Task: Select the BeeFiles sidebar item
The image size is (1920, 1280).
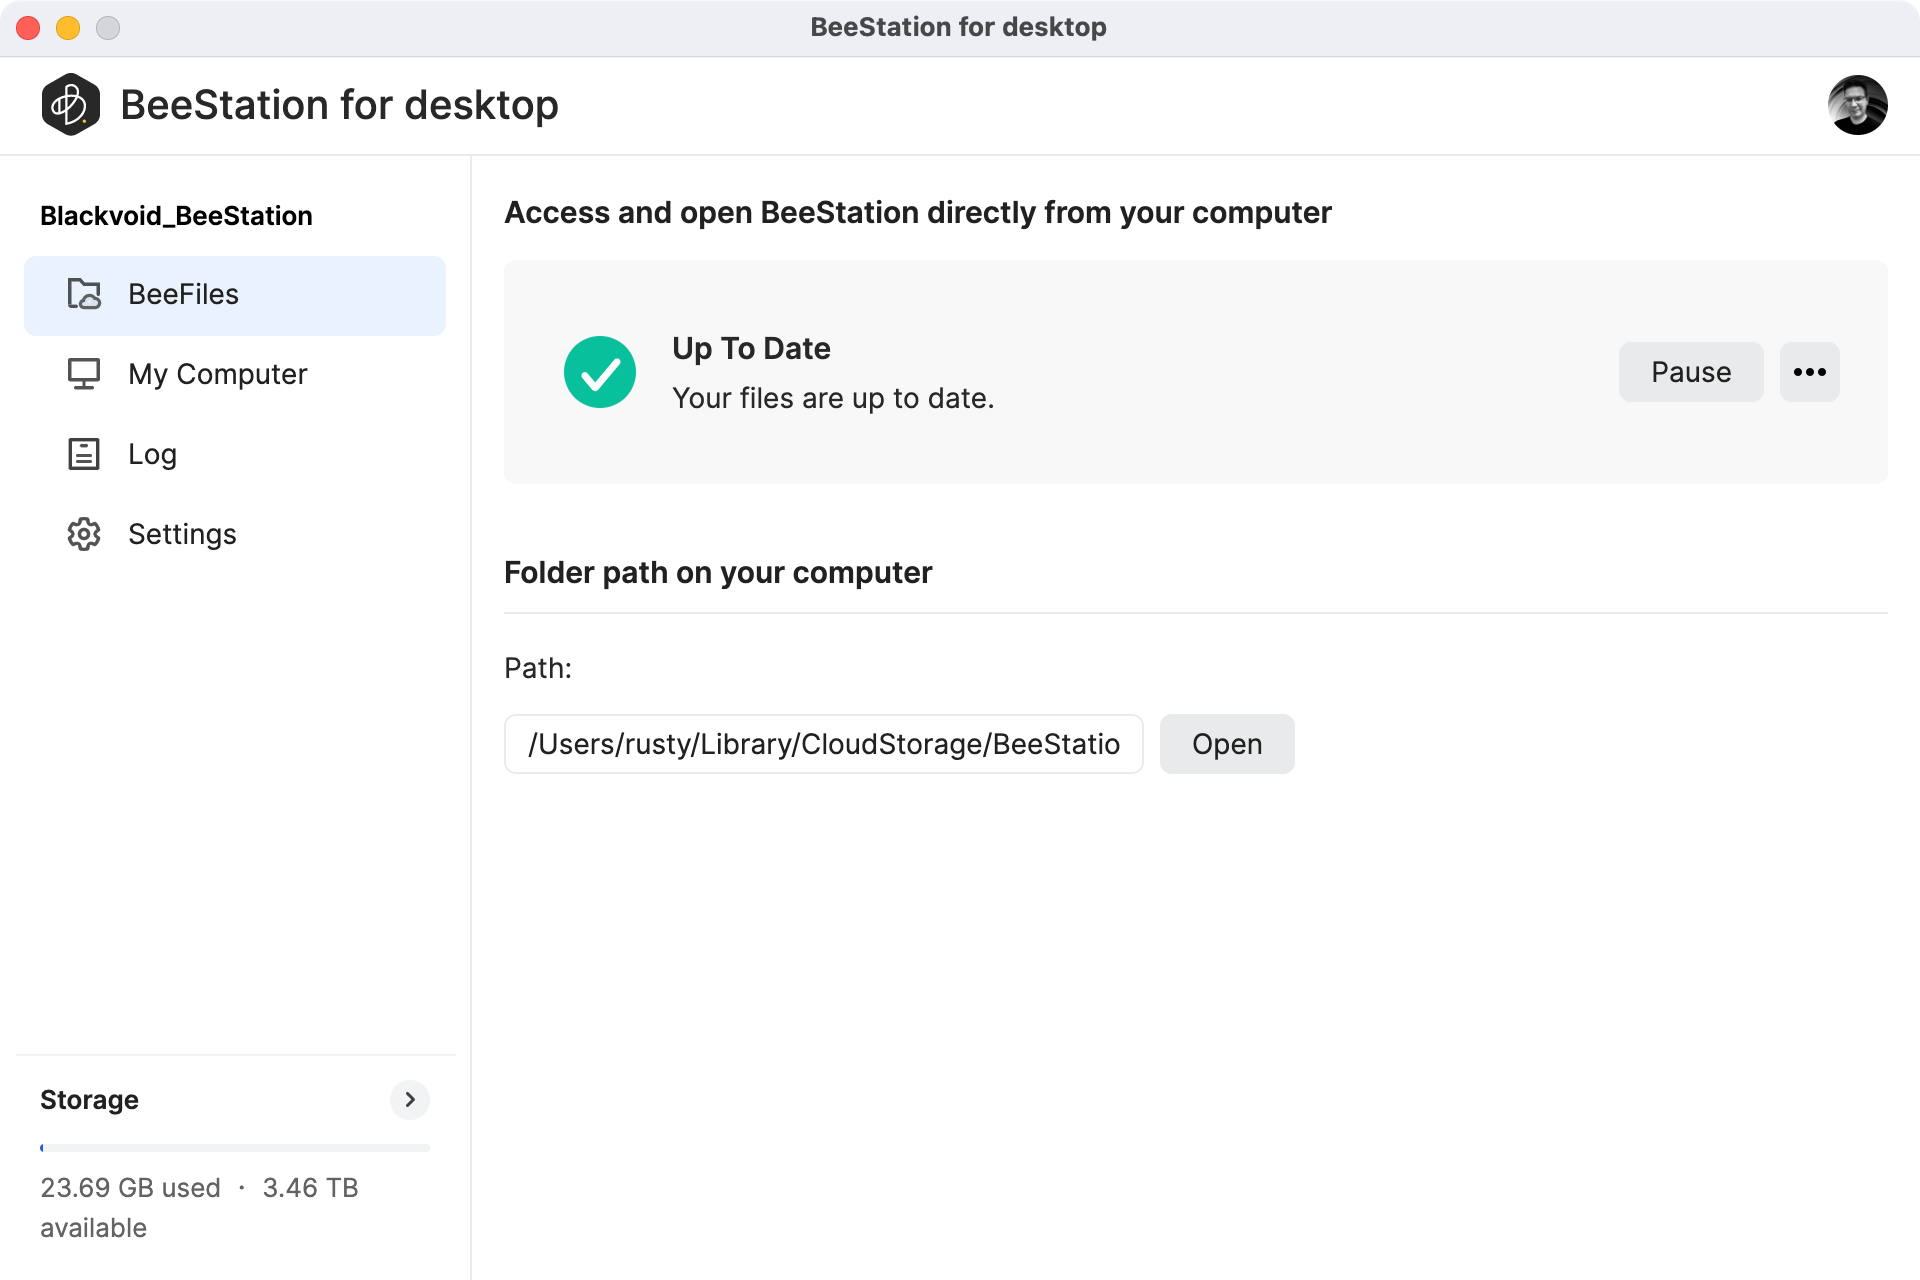Action: 235,295
